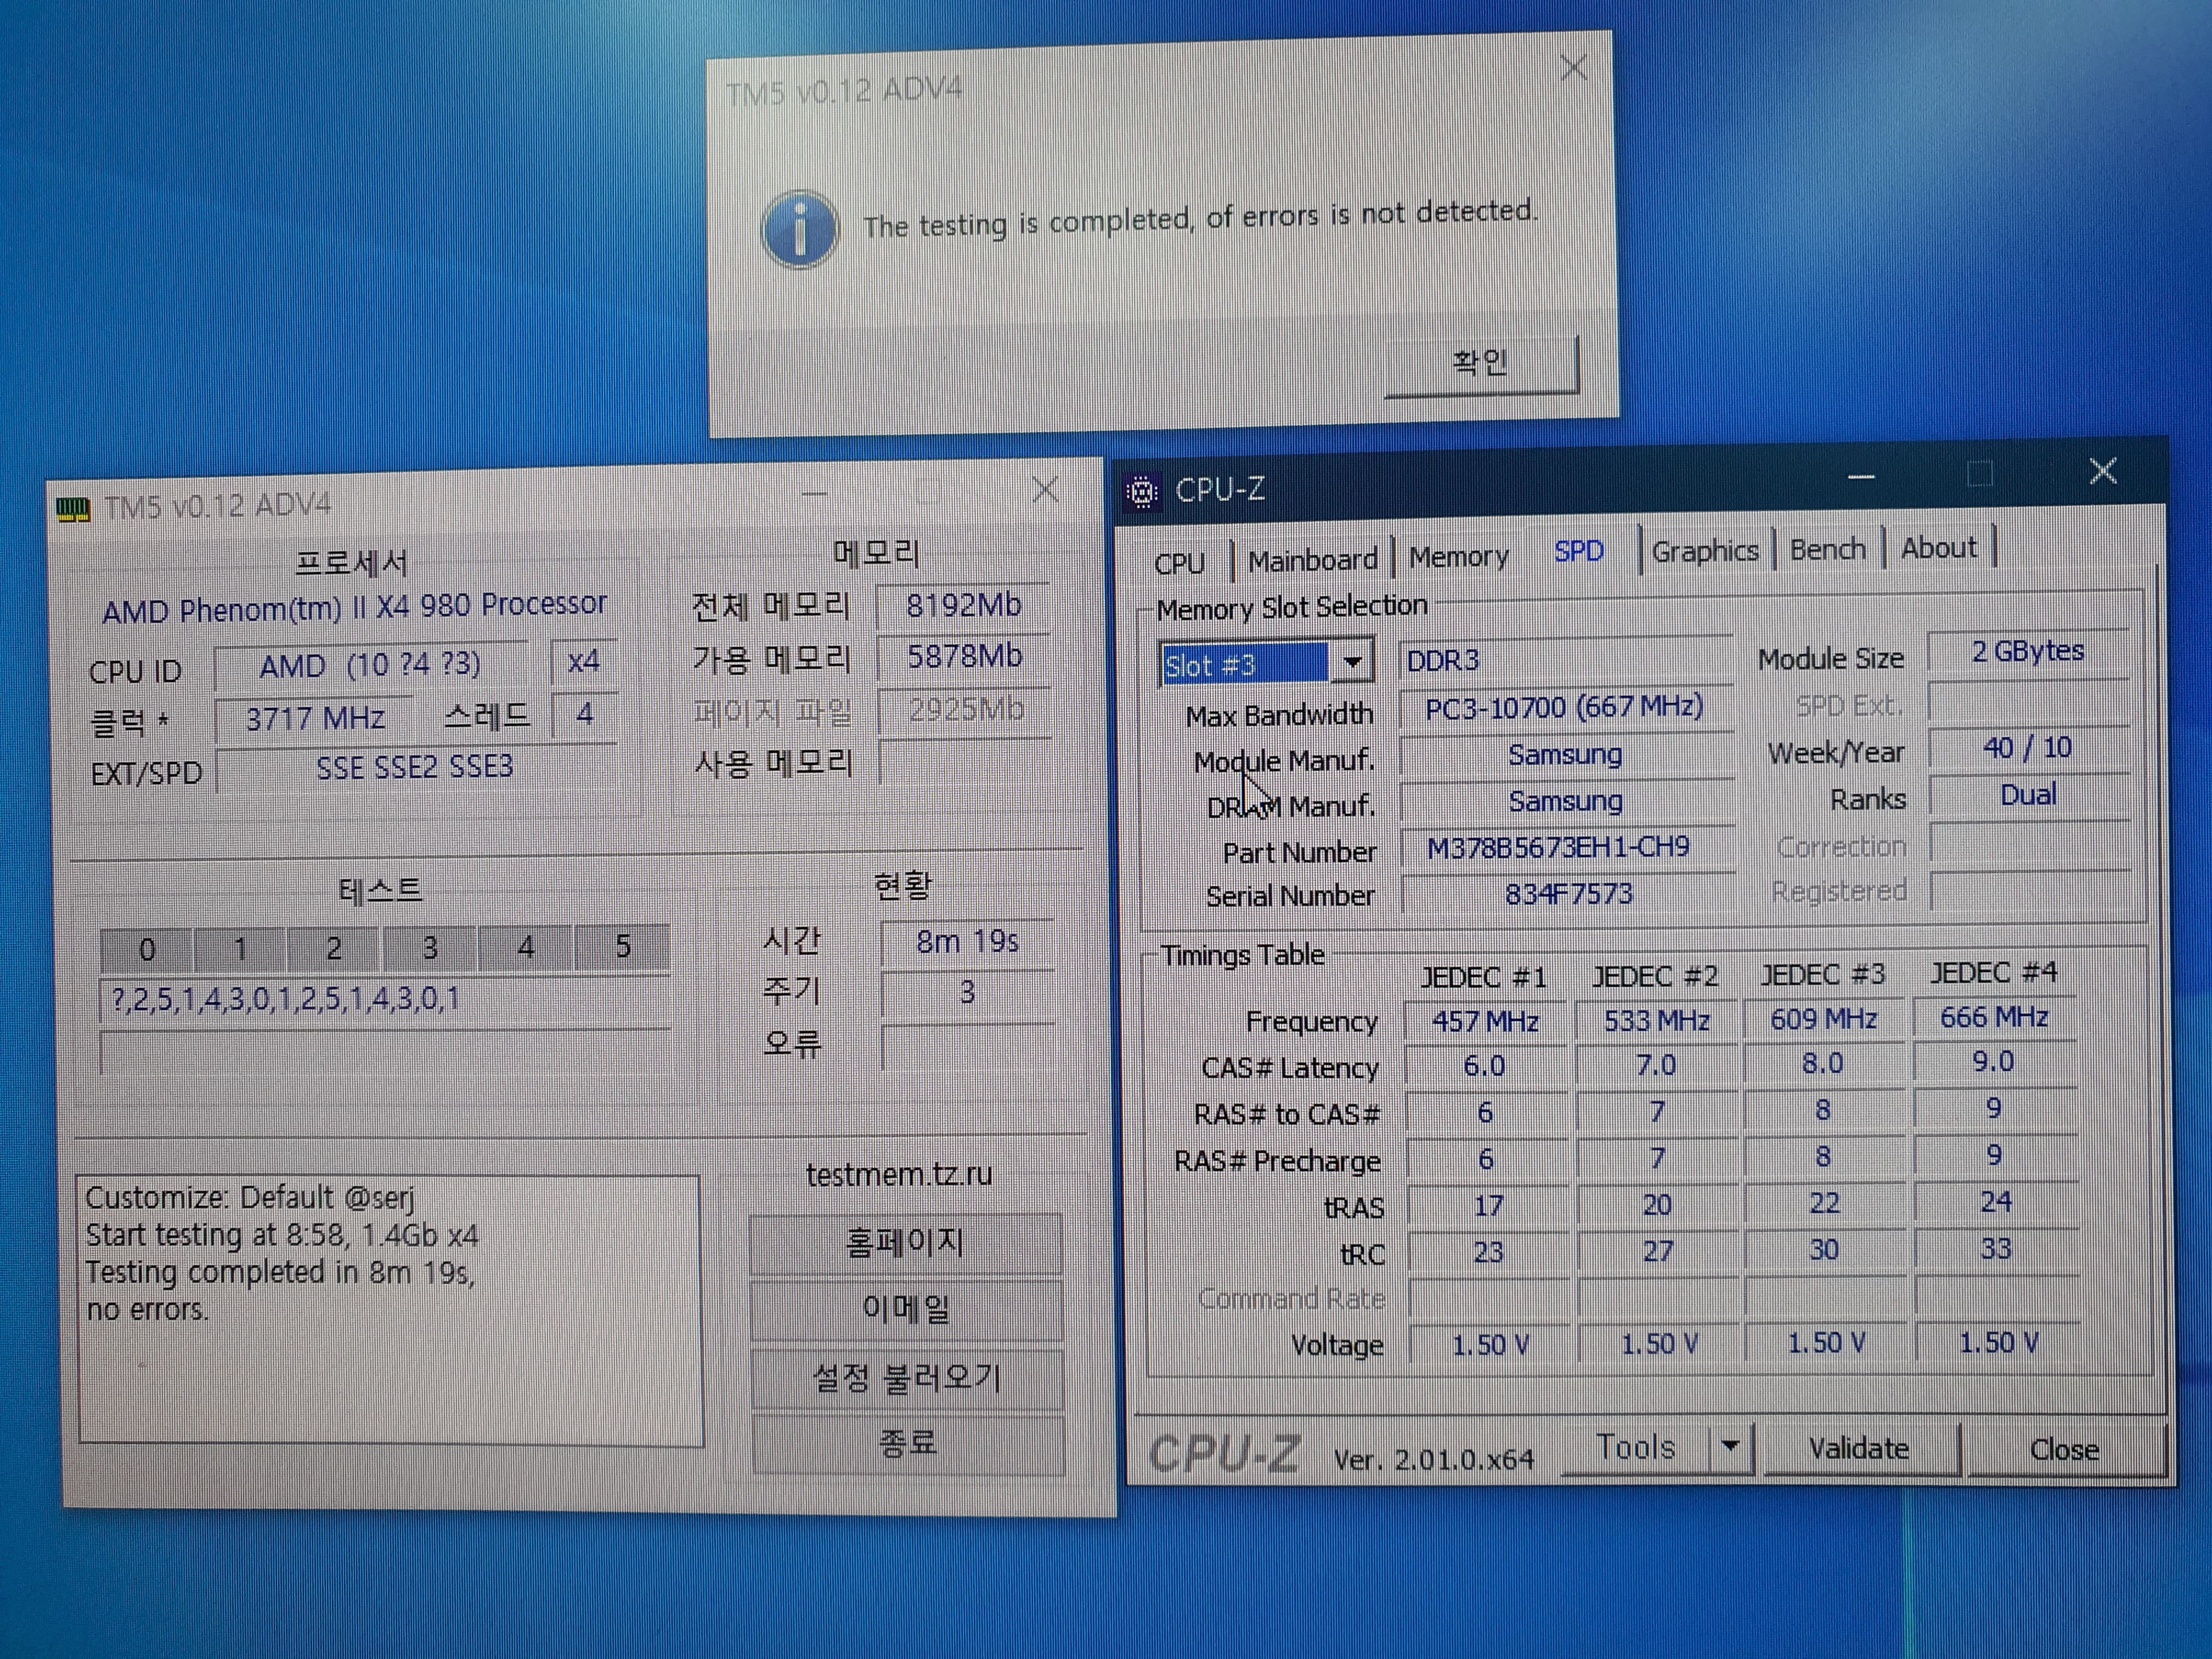The width and height of the screenshot is (2212, 1659).
Task: Close the TM5 main window
Action: 1045,490
